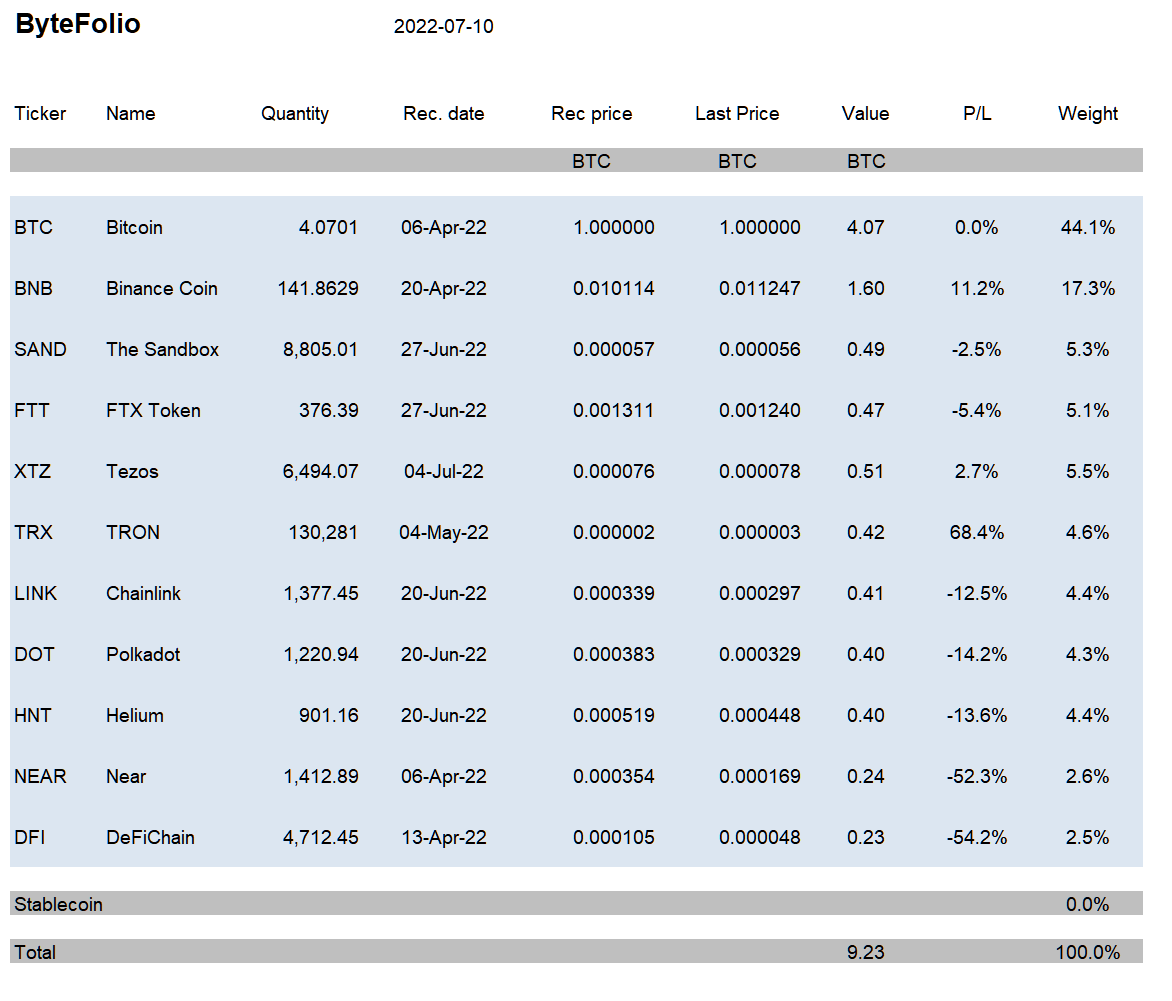Select the BTC ticker in the Bitcoin row

(34, 227)
